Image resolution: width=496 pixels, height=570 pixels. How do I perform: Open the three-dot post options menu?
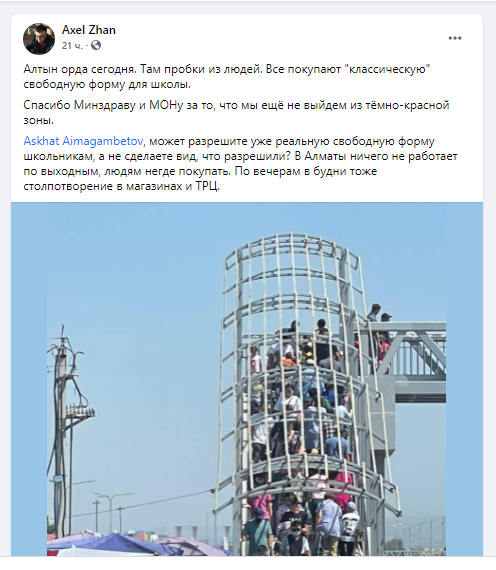tap(455, 38)
